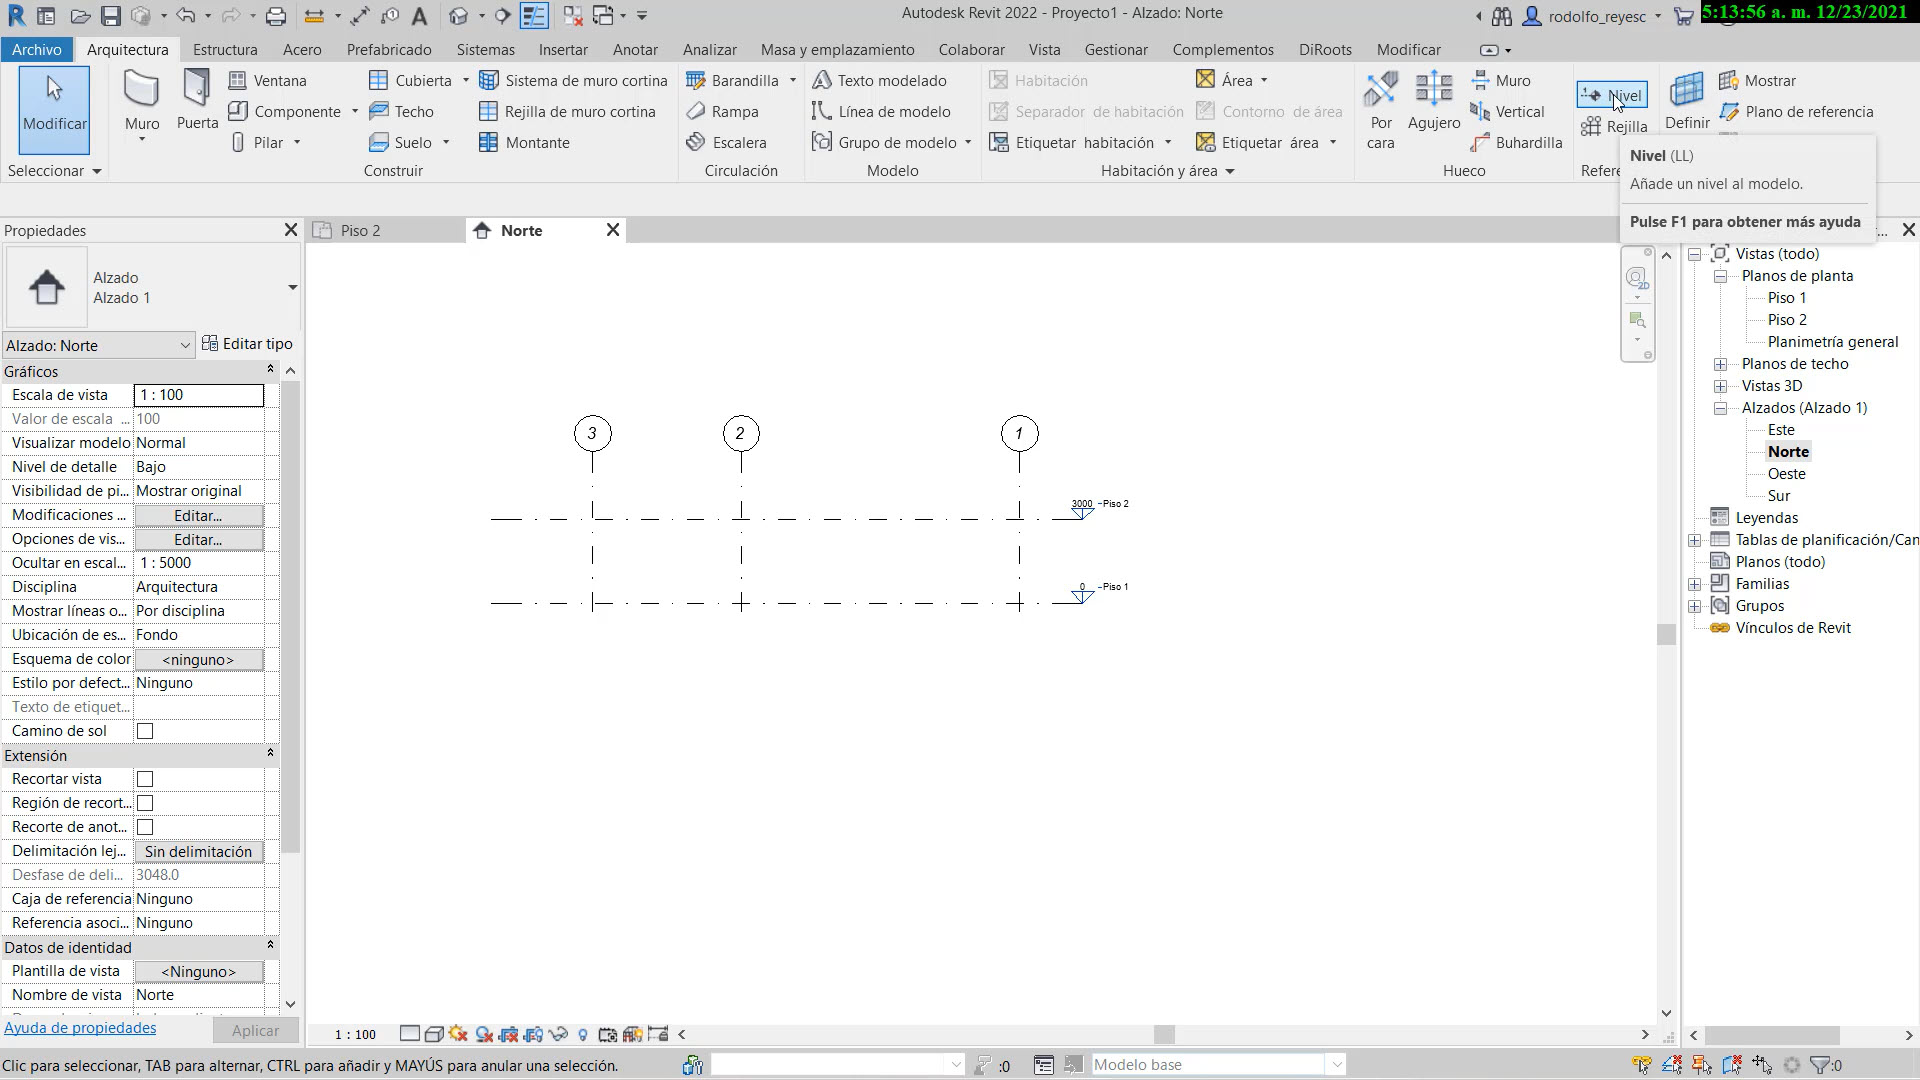The width and height of the screenshot is (1920, 1080).
Task: Click the Sin delimitación button
Action: point(198,851)
